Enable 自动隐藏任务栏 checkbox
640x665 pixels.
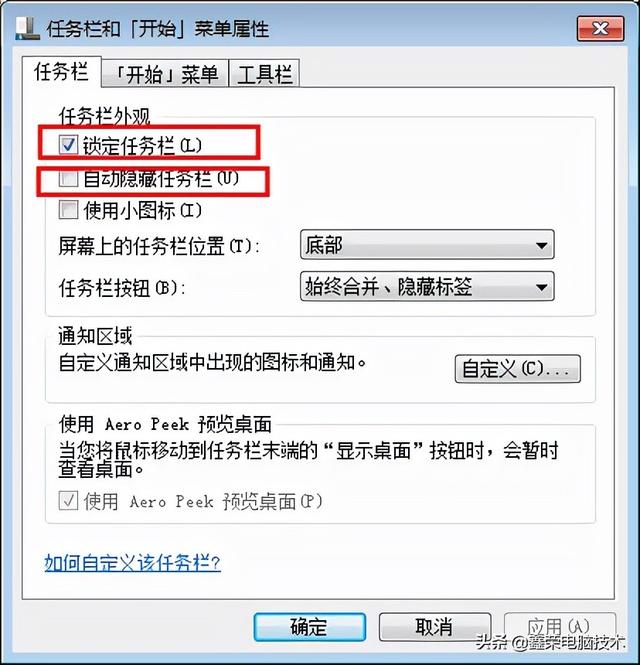(x=68, y=178)
